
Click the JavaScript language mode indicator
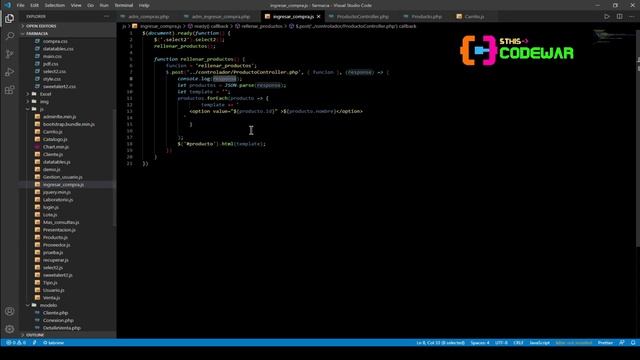pyautogui.click(x=540, y=342)
